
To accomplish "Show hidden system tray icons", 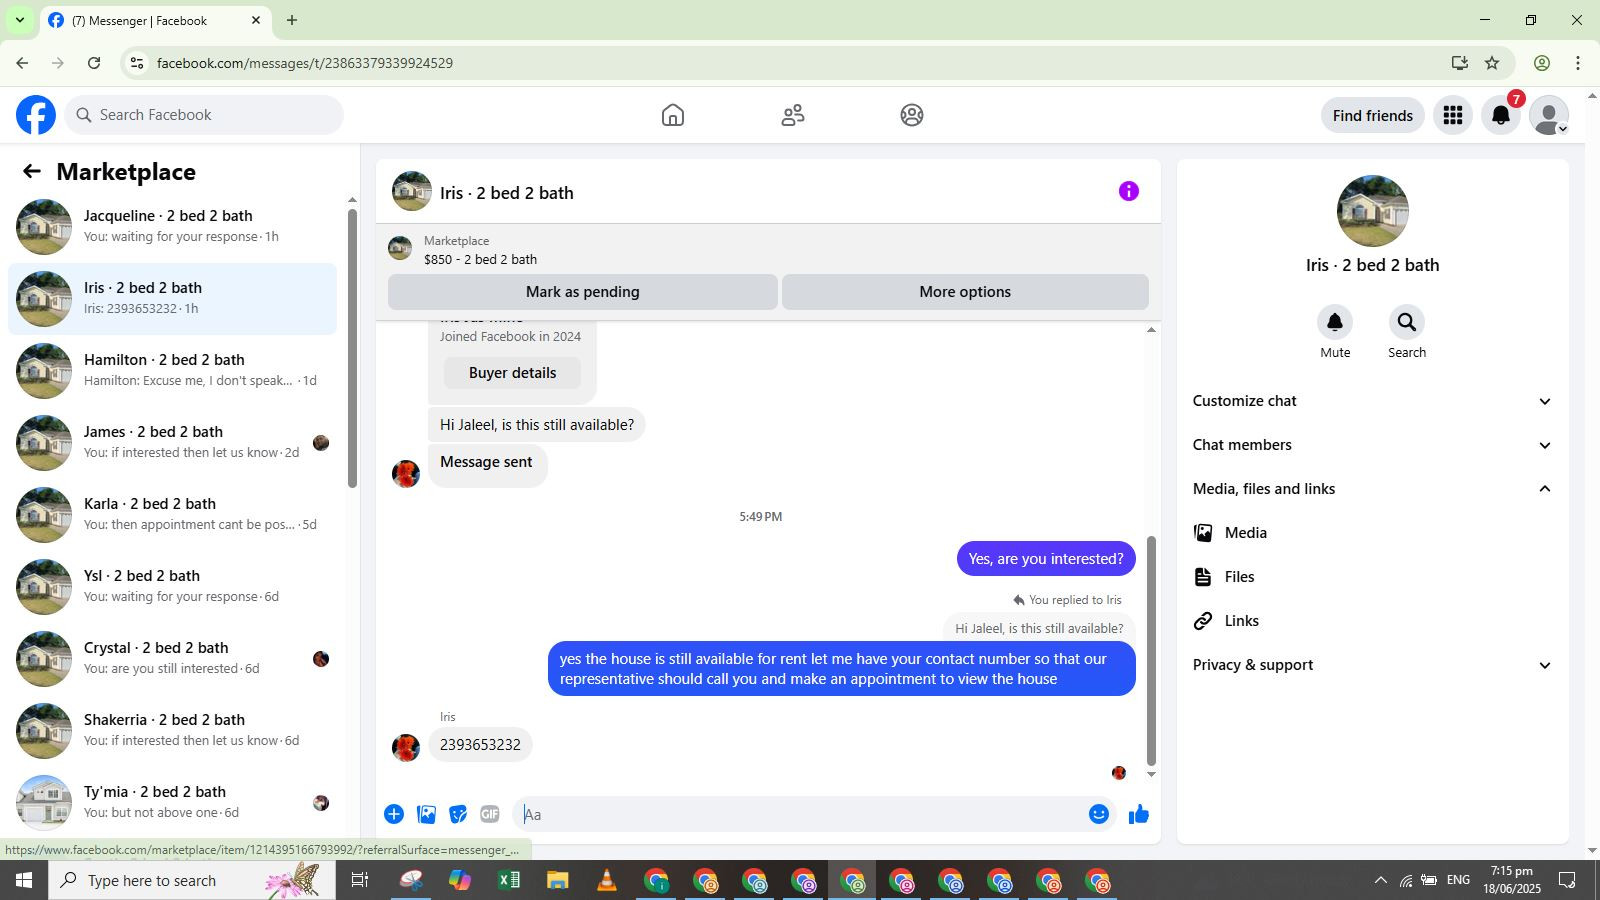I will (x=1381, y=880).
